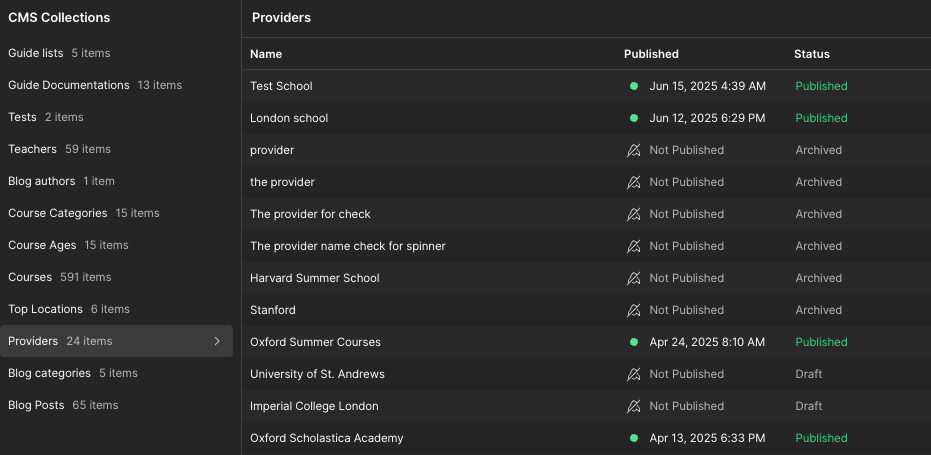931x455 pixels.
Task: Click green dot for Oxford Scholastica Academy
Action: coord(634,438)
